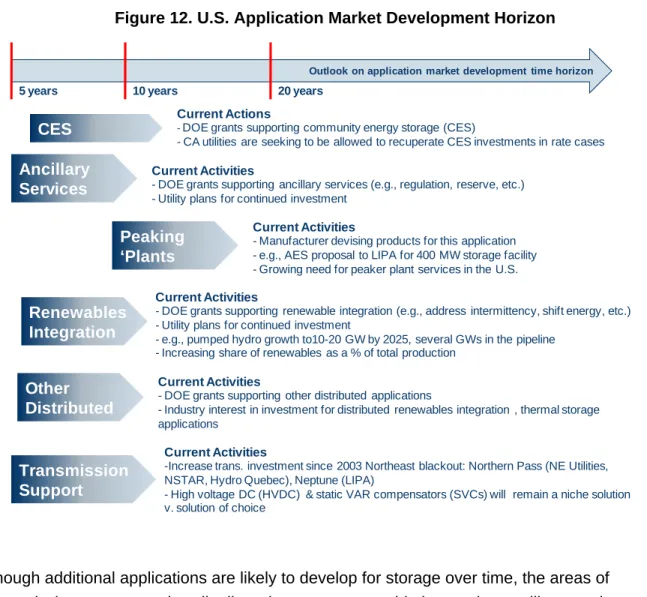Click 'Outlook on application market development time horizon' text

click(451, 71)
